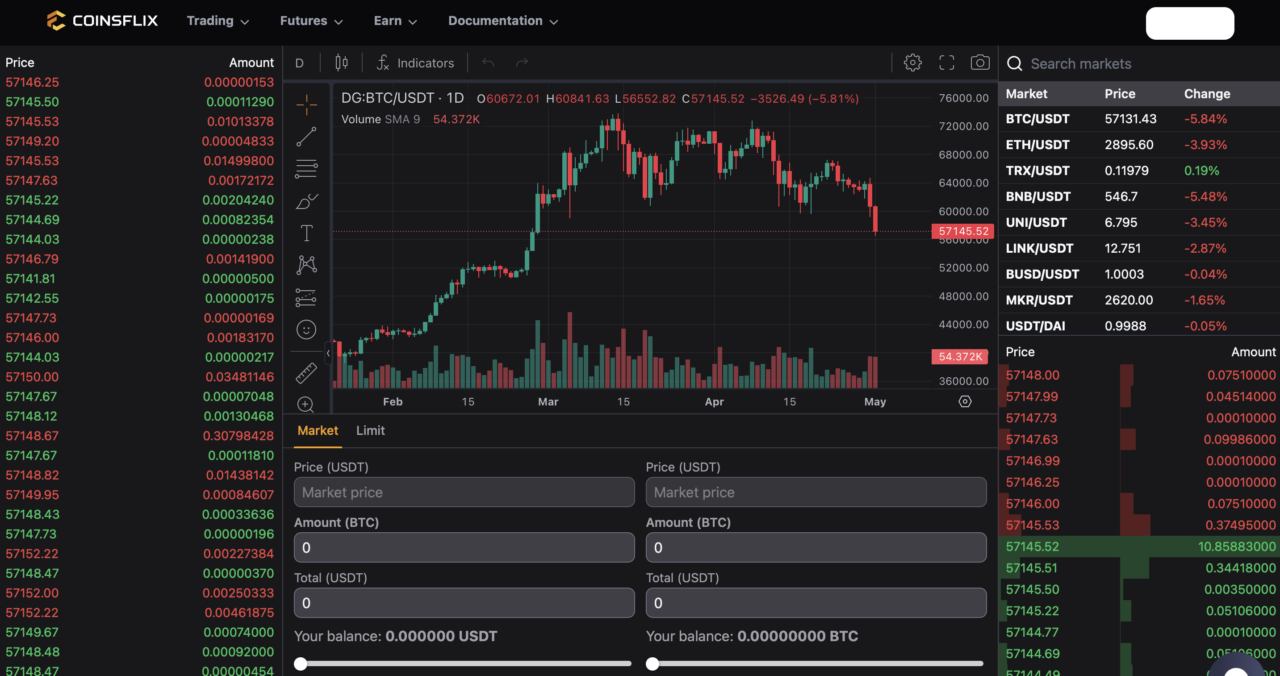Click ask order at price 57148.00
Screen dimensions: 1280x676
click(x=1139, y=375)
